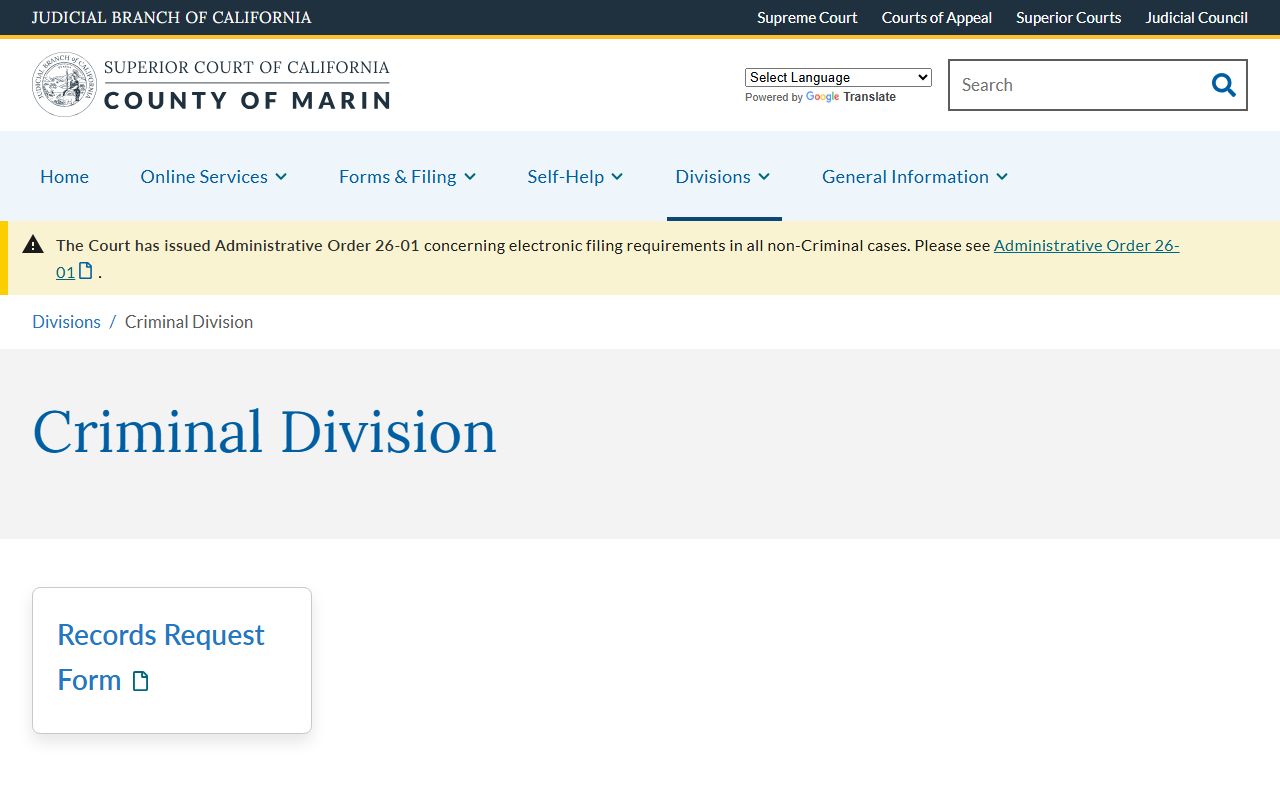The height and width of the screenshot is (800, 1280).
Task: Click the warning triangle alert icon
Action: coord(33,244)
